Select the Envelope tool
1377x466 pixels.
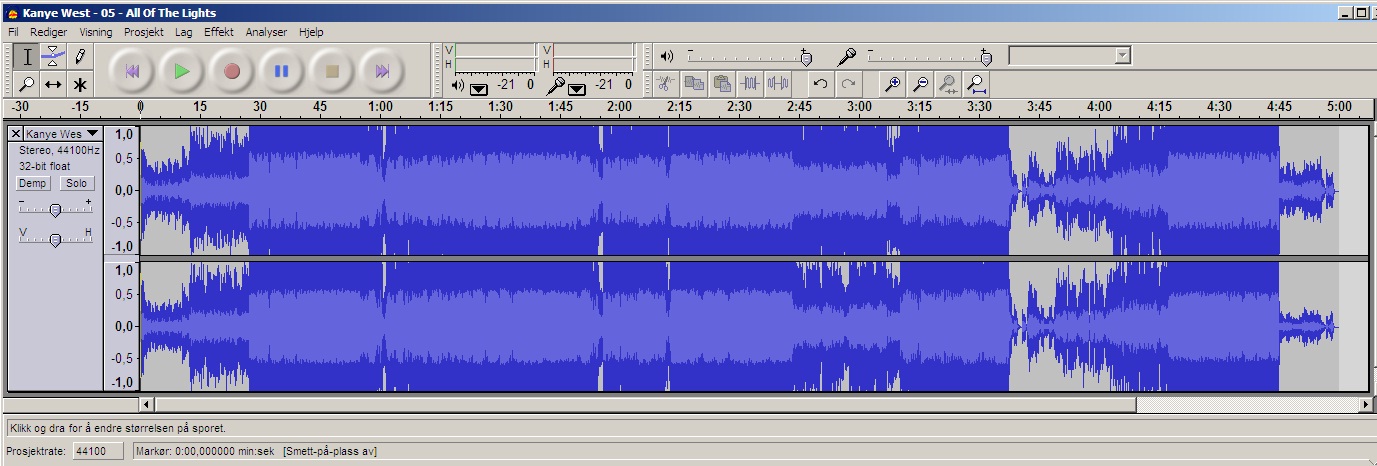pos(54,56)
